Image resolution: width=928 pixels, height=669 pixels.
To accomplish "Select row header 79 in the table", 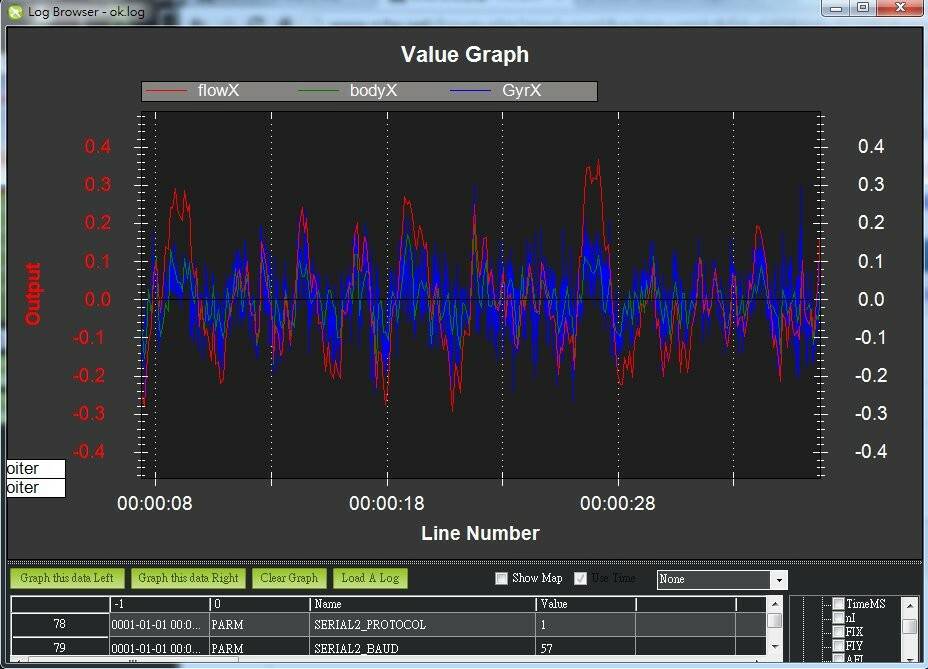I will (60, 648).
